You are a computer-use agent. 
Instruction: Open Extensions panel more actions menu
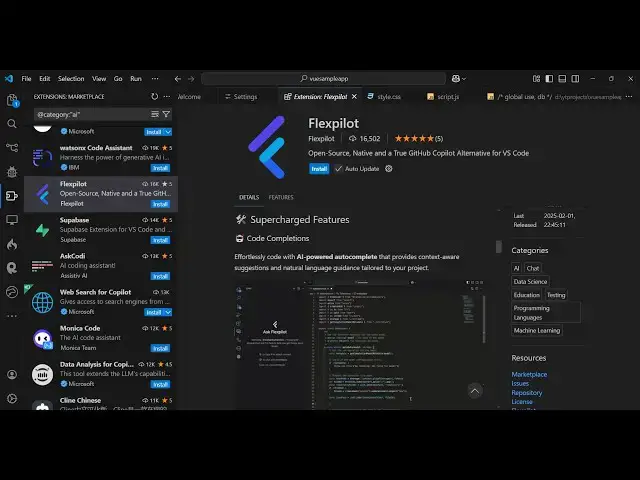[x=167, y=96]
